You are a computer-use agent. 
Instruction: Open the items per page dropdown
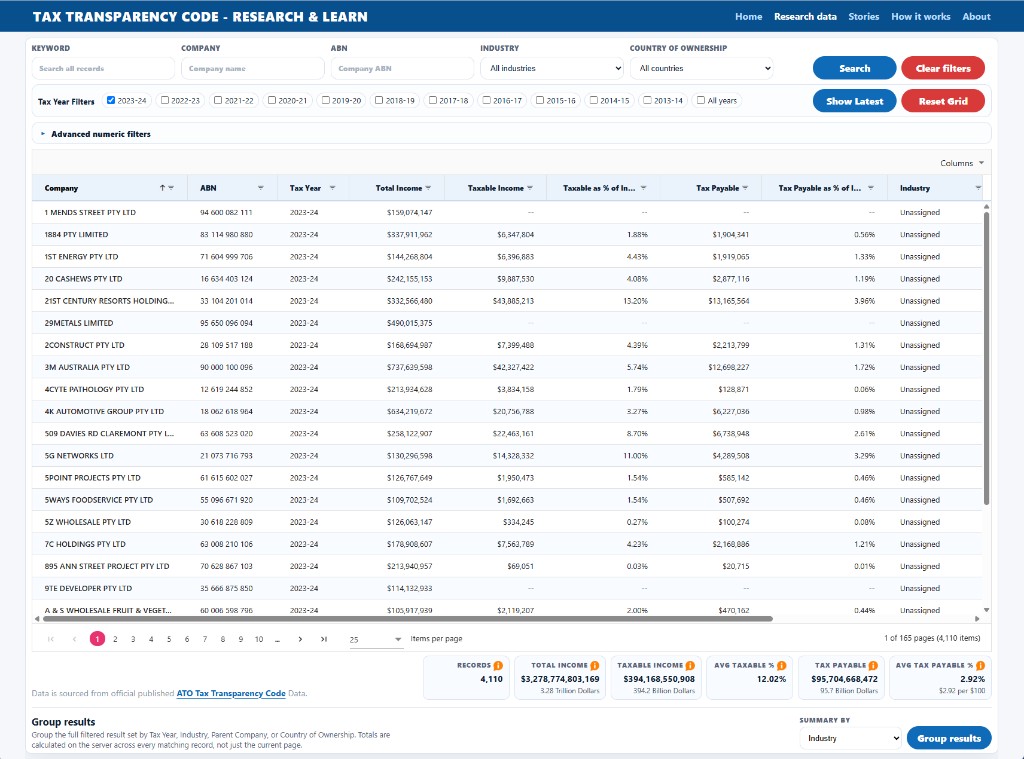pos(376,639)
